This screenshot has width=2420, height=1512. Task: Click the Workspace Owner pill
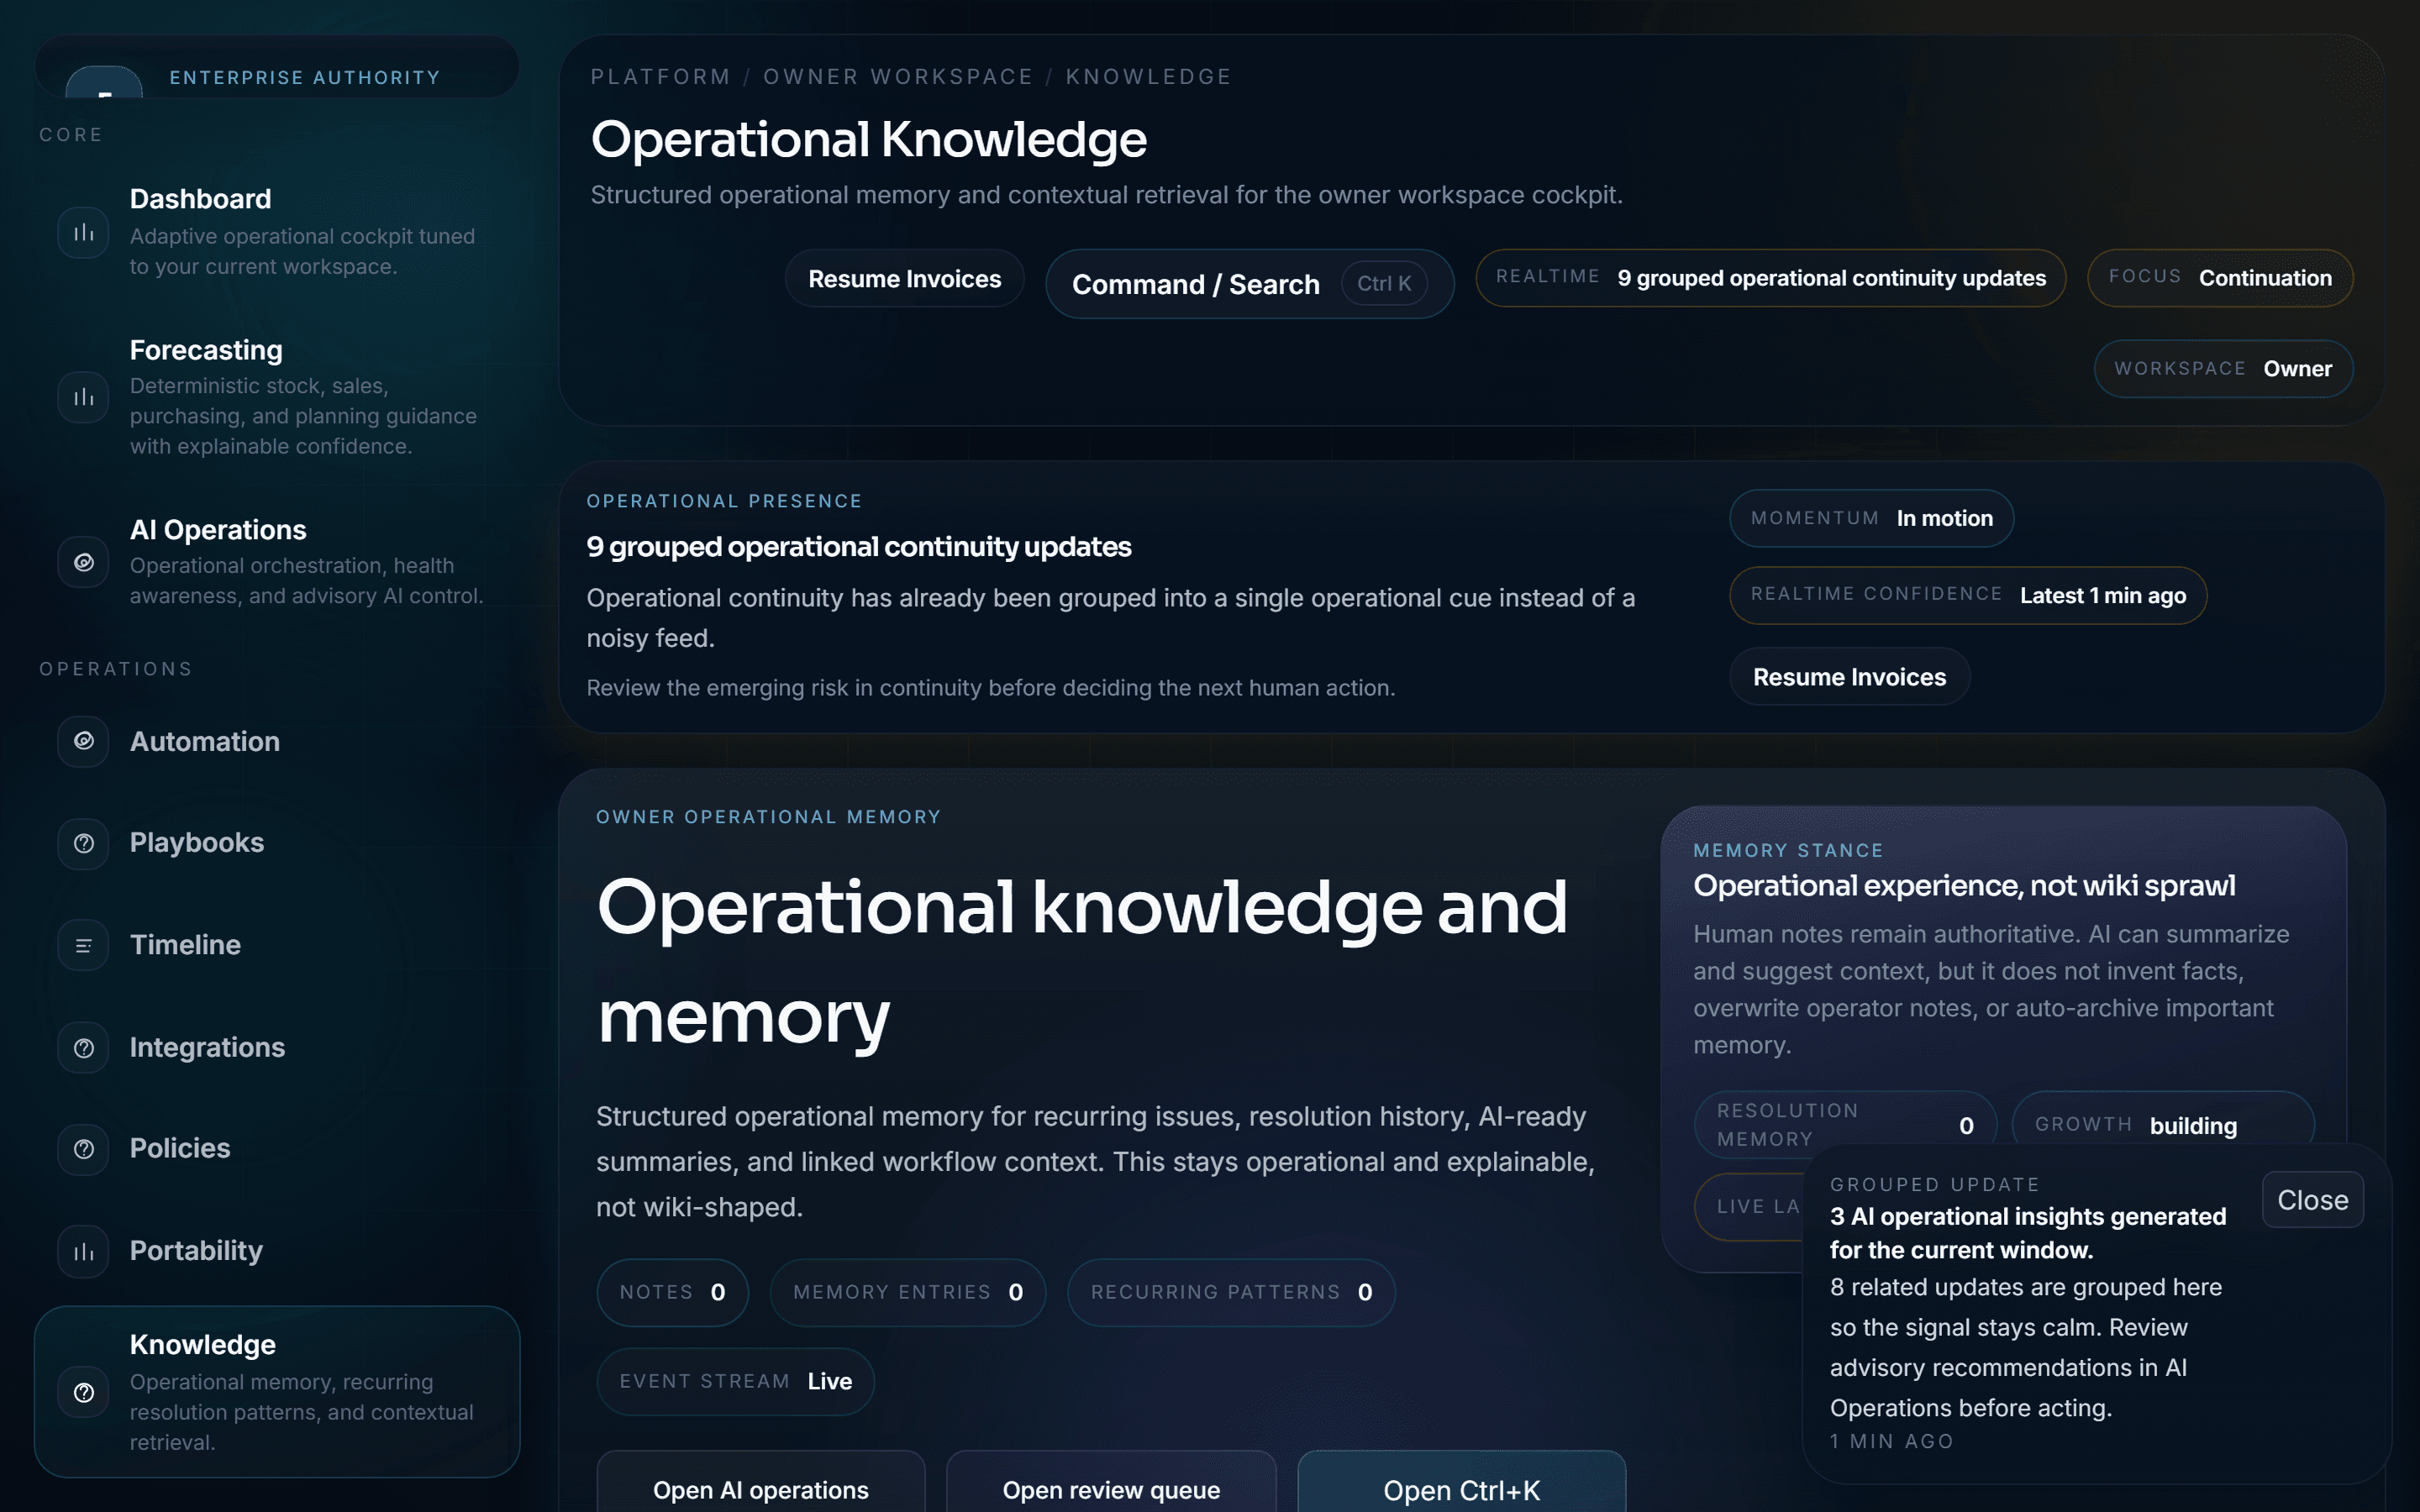pos(2223,369)
